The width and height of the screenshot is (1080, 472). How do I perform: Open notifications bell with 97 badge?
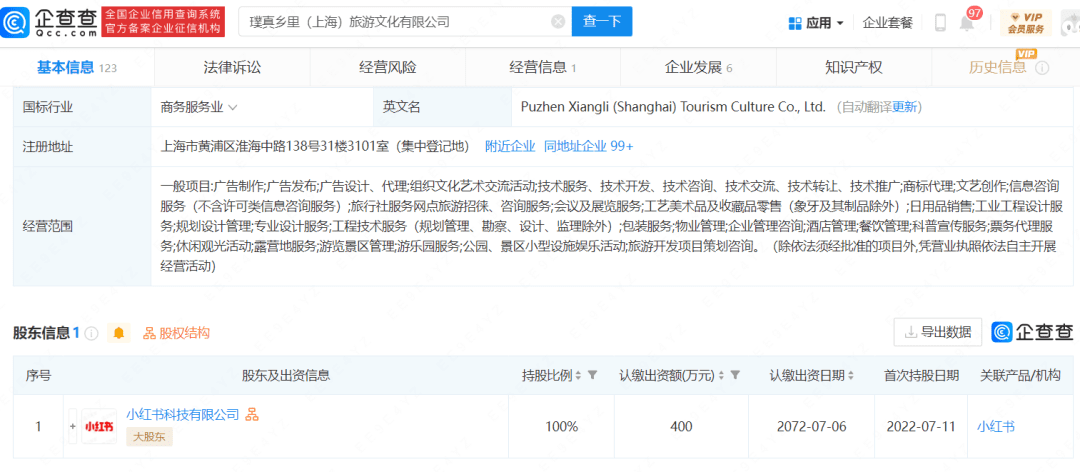(968, 23)
